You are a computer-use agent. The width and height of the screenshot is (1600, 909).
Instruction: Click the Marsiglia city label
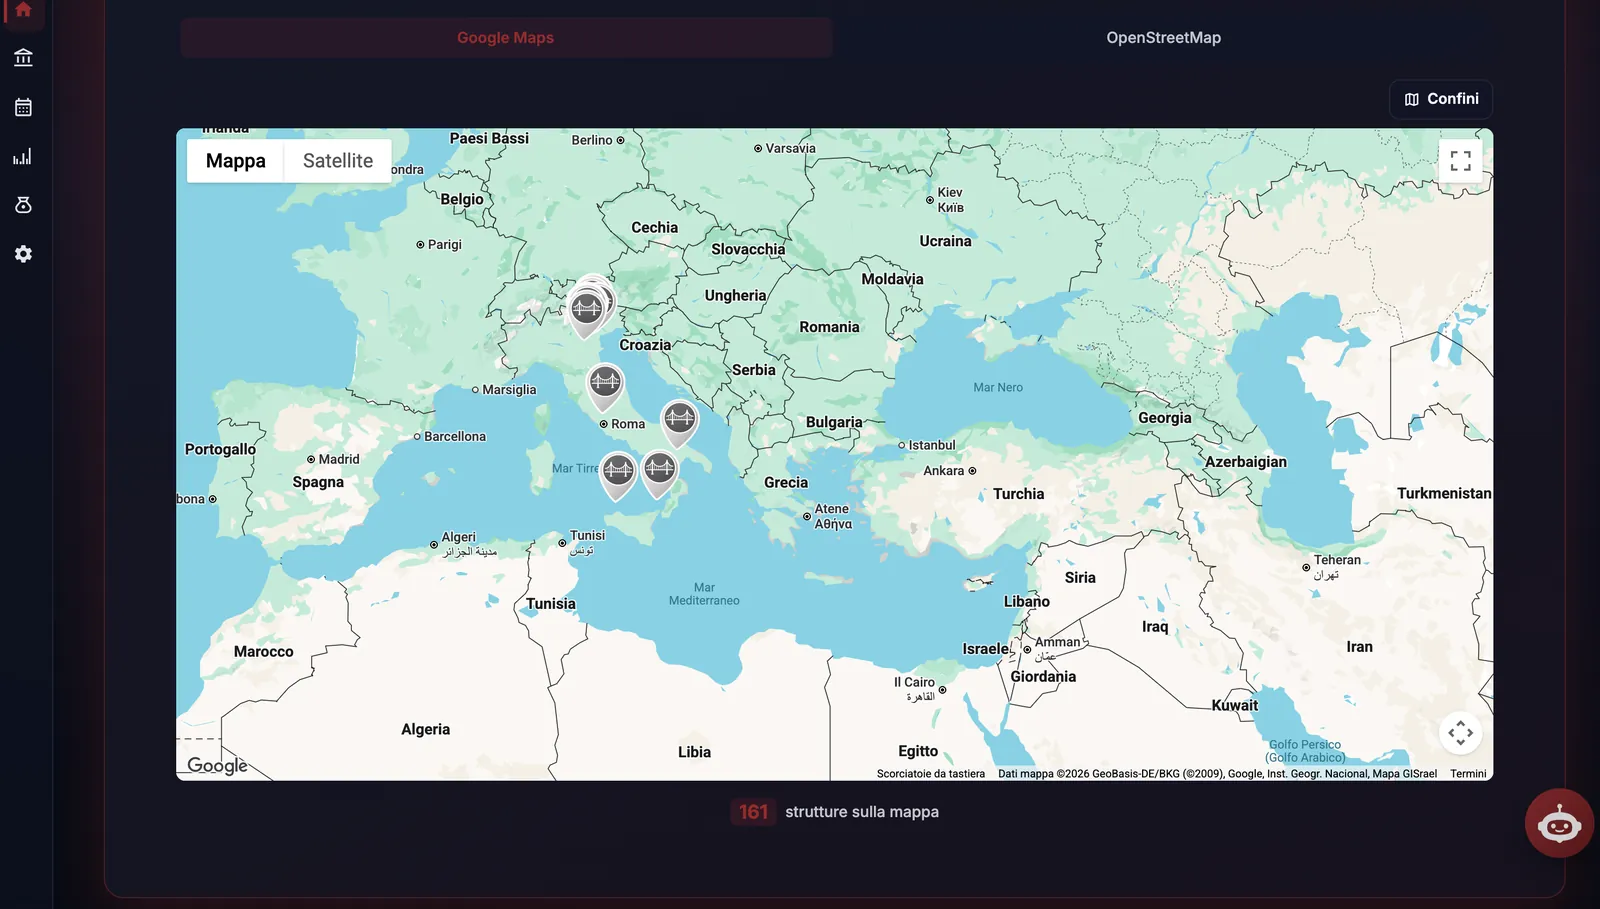coord(509,390)
